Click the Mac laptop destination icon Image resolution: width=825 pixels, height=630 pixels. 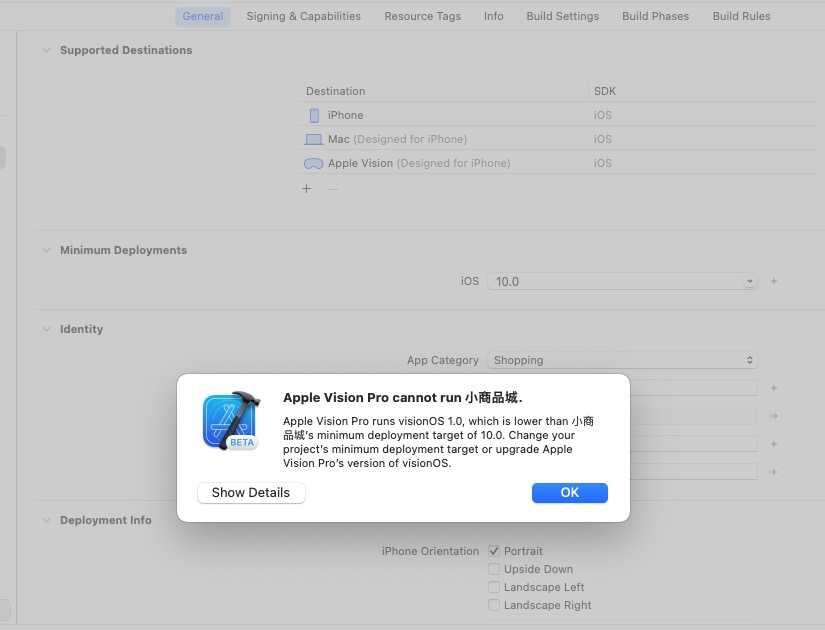click(314, 139)
